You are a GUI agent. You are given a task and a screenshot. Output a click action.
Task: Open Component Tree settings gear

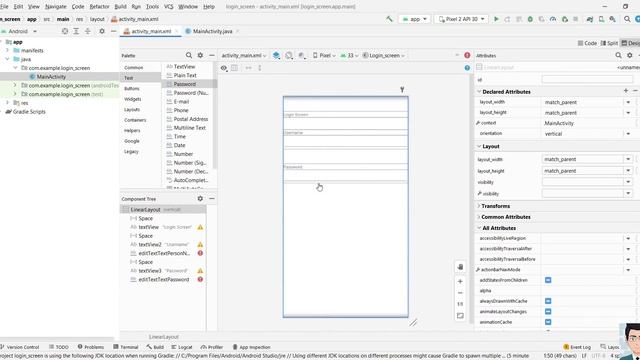coord(200,198)
